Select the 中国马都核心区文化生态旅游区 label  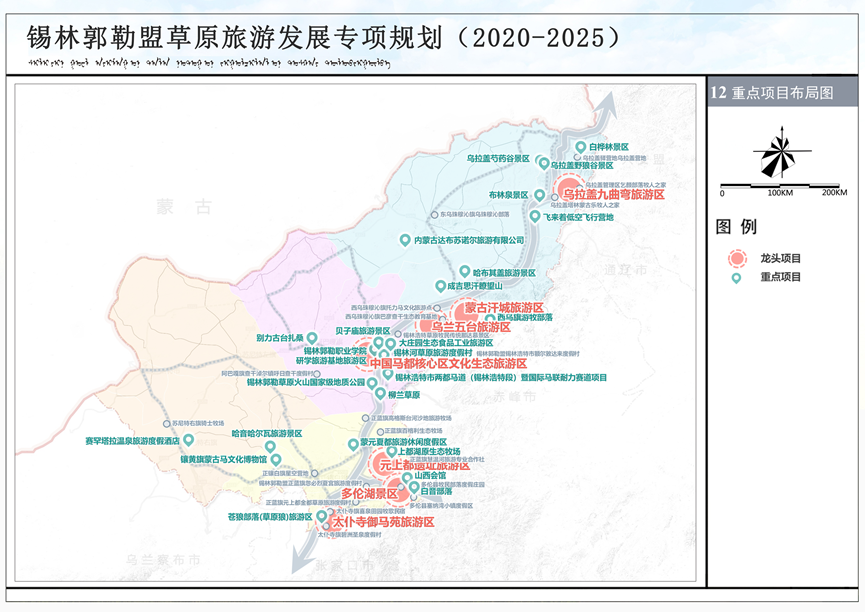[x=448, y=364]
